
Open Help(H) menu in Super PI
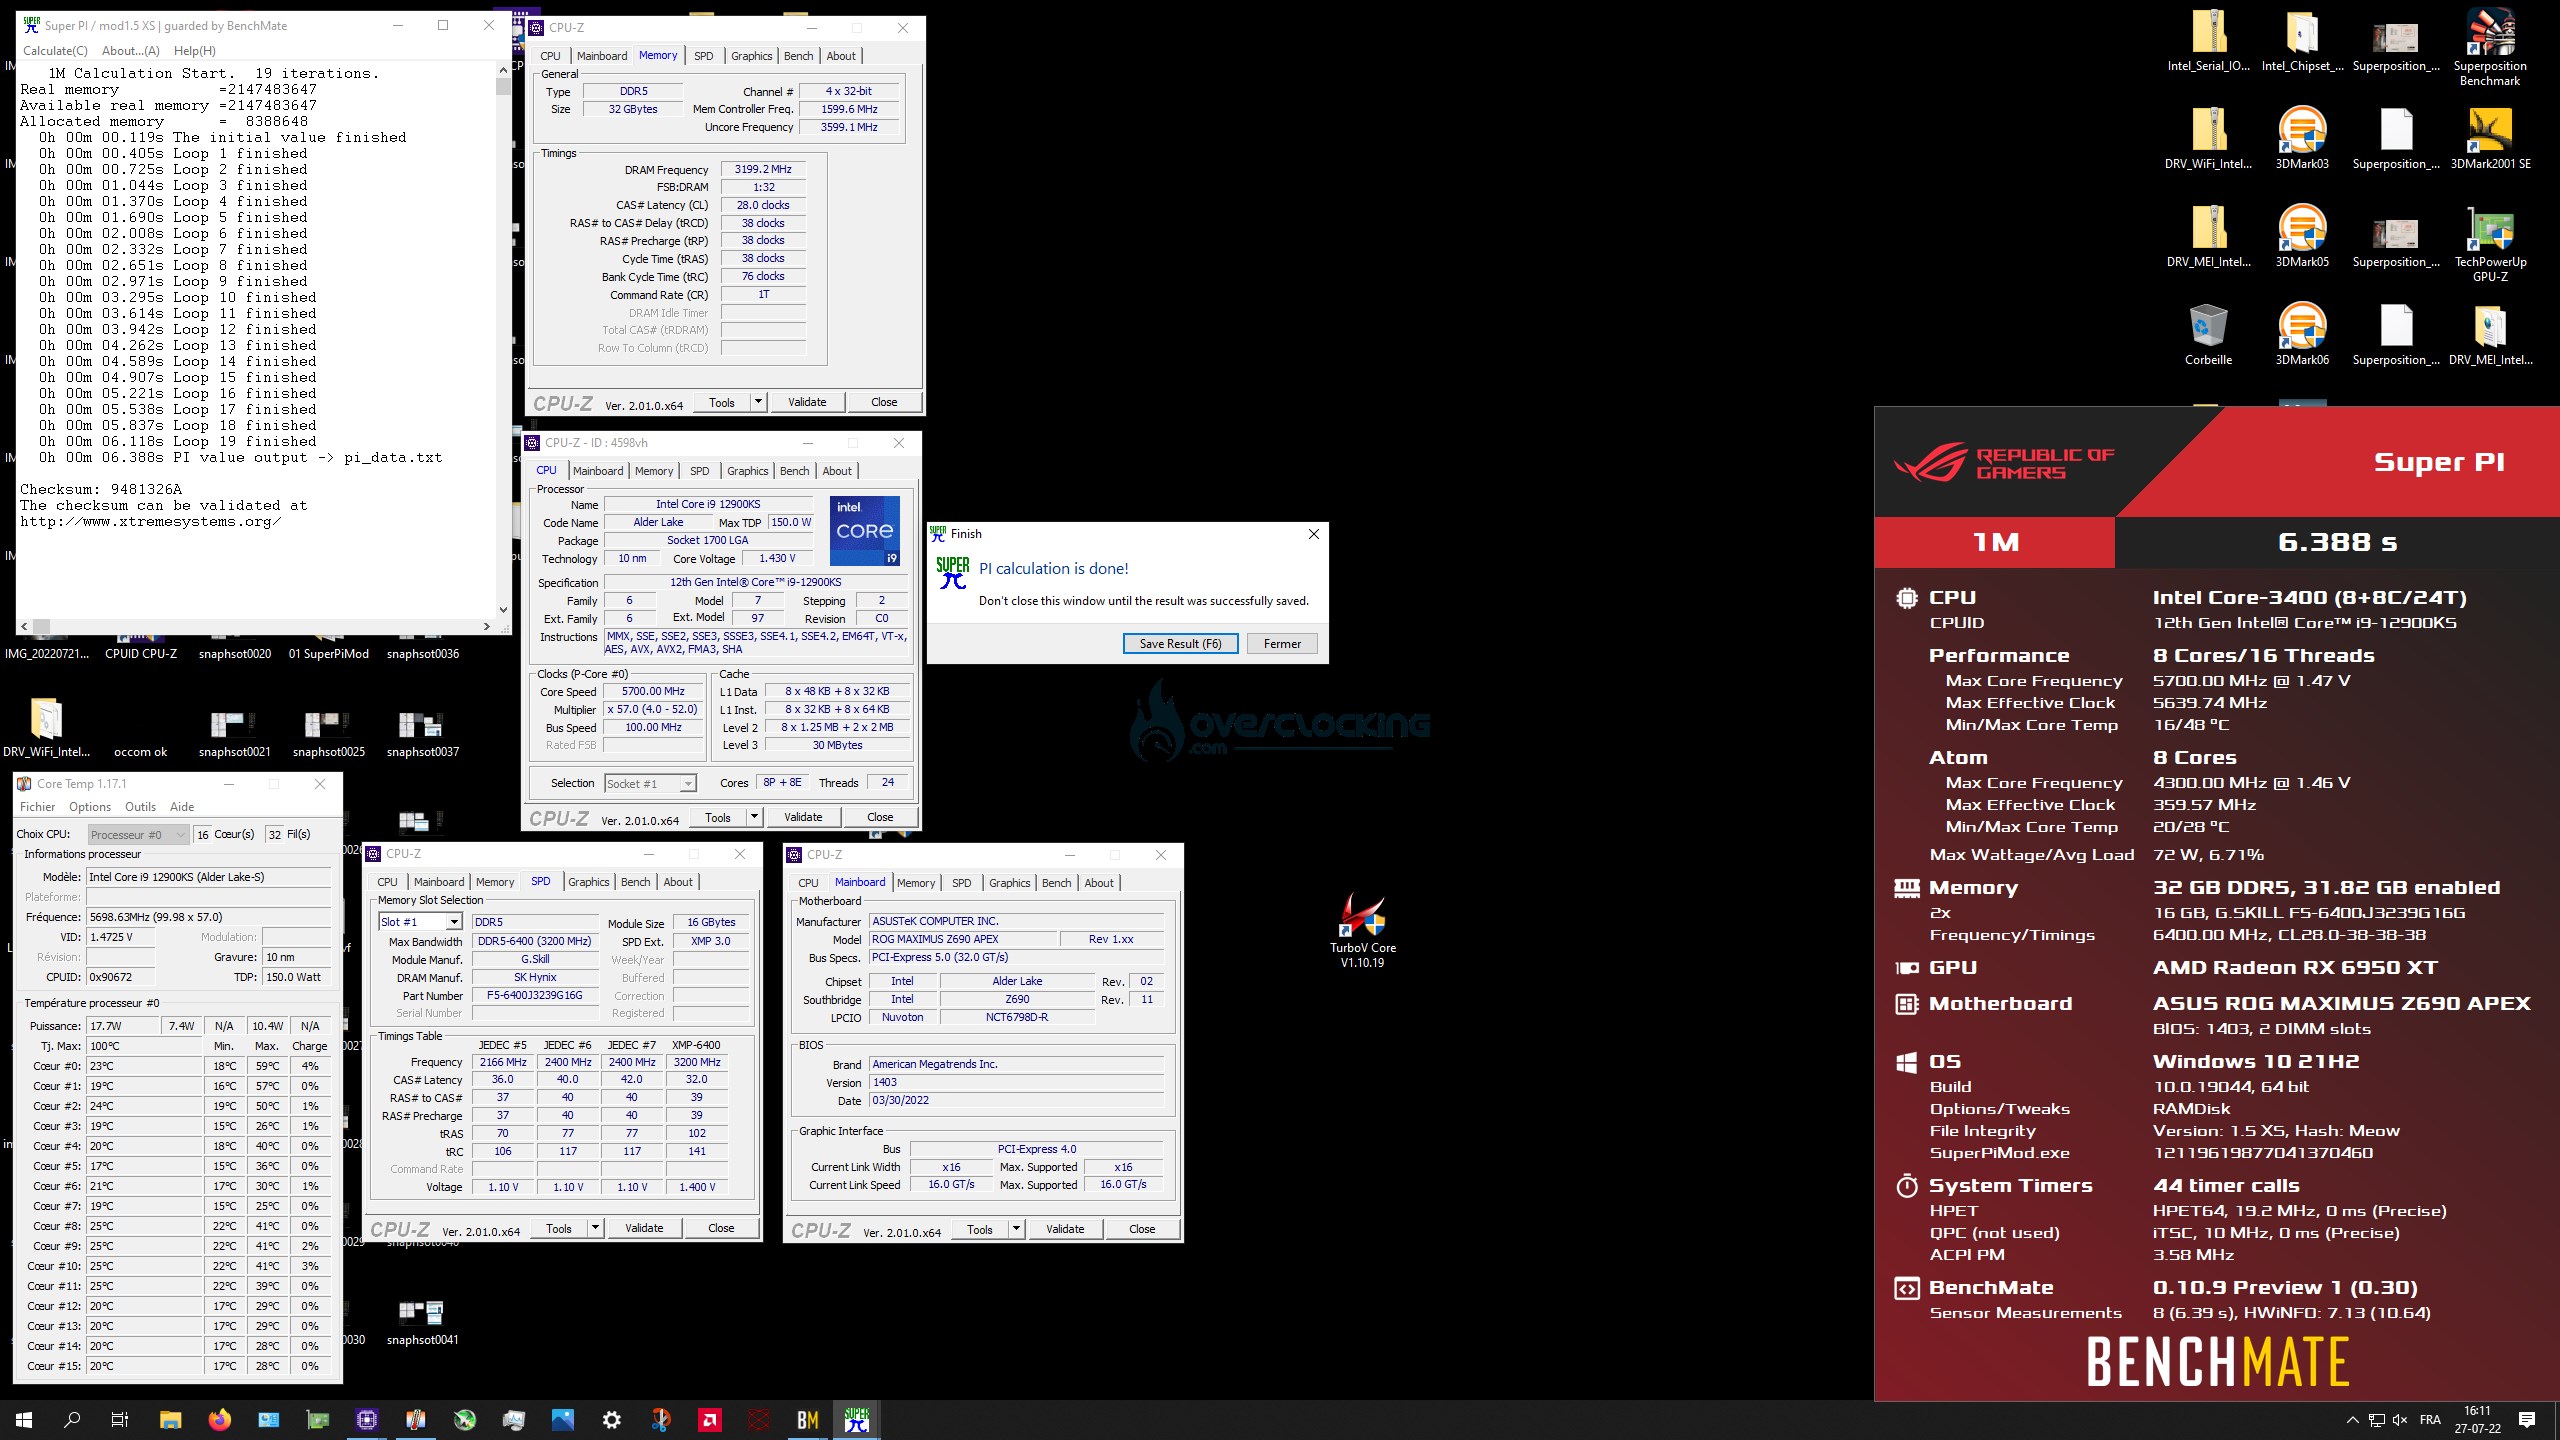click(194, 51)
